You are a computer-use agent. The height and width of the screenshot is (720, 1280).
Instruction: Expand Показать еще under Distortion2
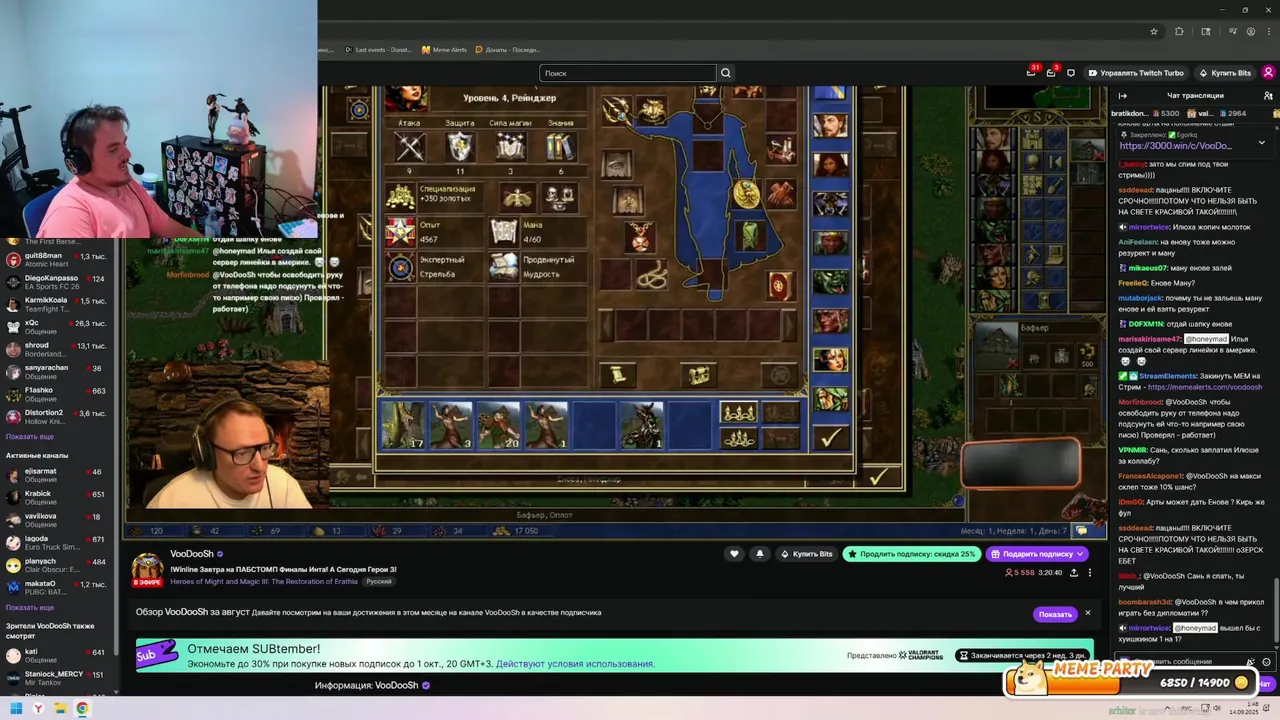coord(30,437)
